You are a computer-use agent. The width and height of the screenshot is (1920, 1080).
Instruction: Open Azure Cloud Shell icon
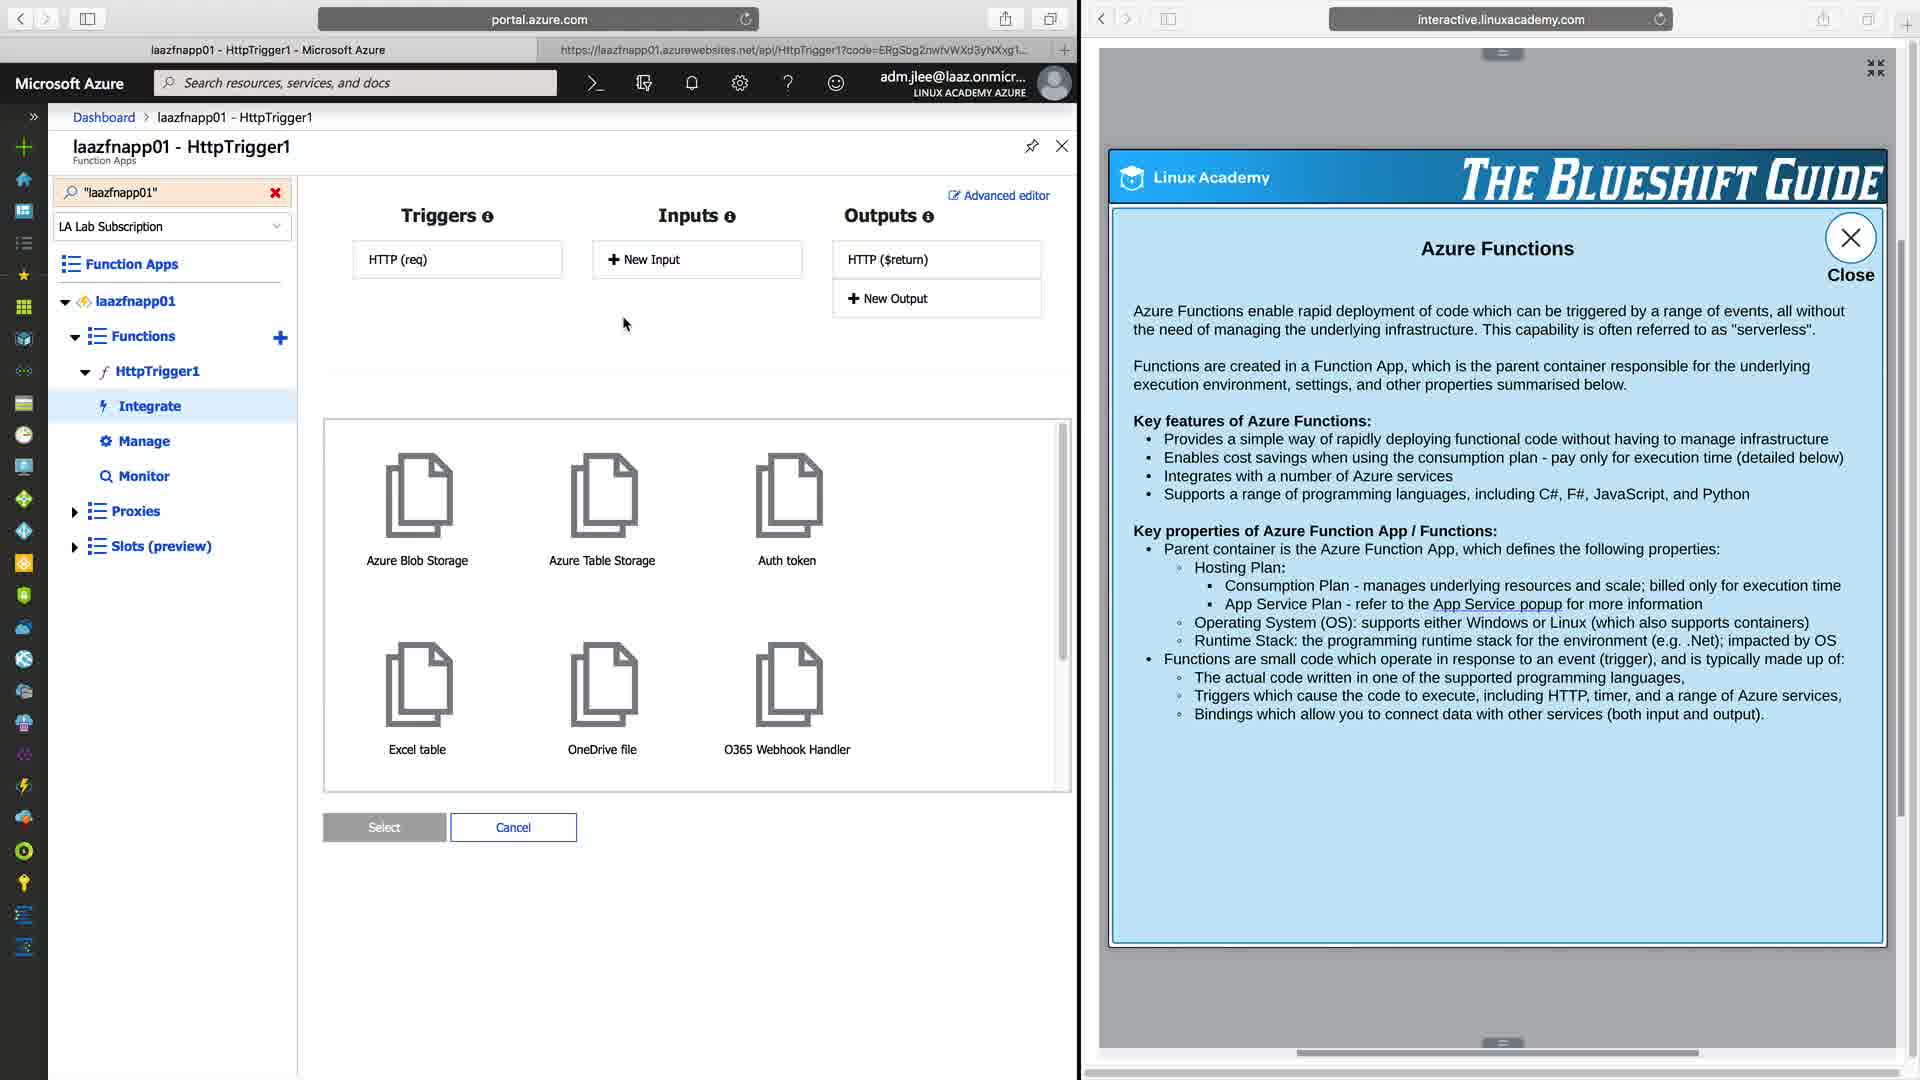pos(596,83)
